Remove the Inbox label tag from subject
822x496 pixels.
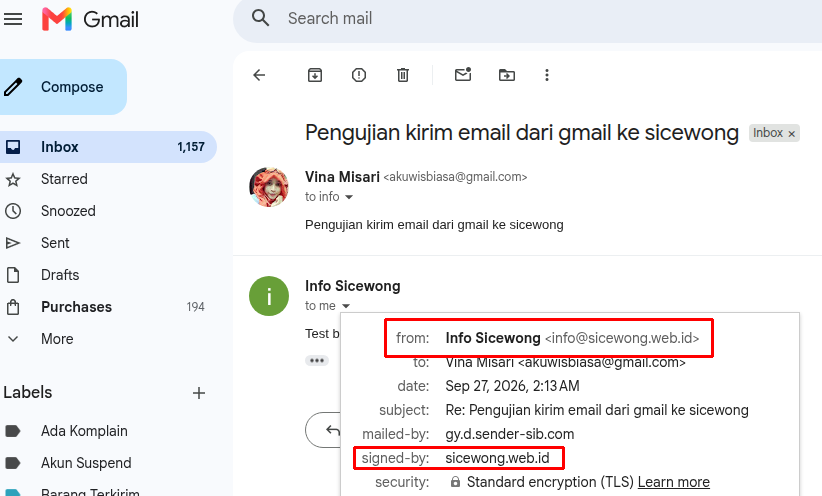[x=792, y=134]
